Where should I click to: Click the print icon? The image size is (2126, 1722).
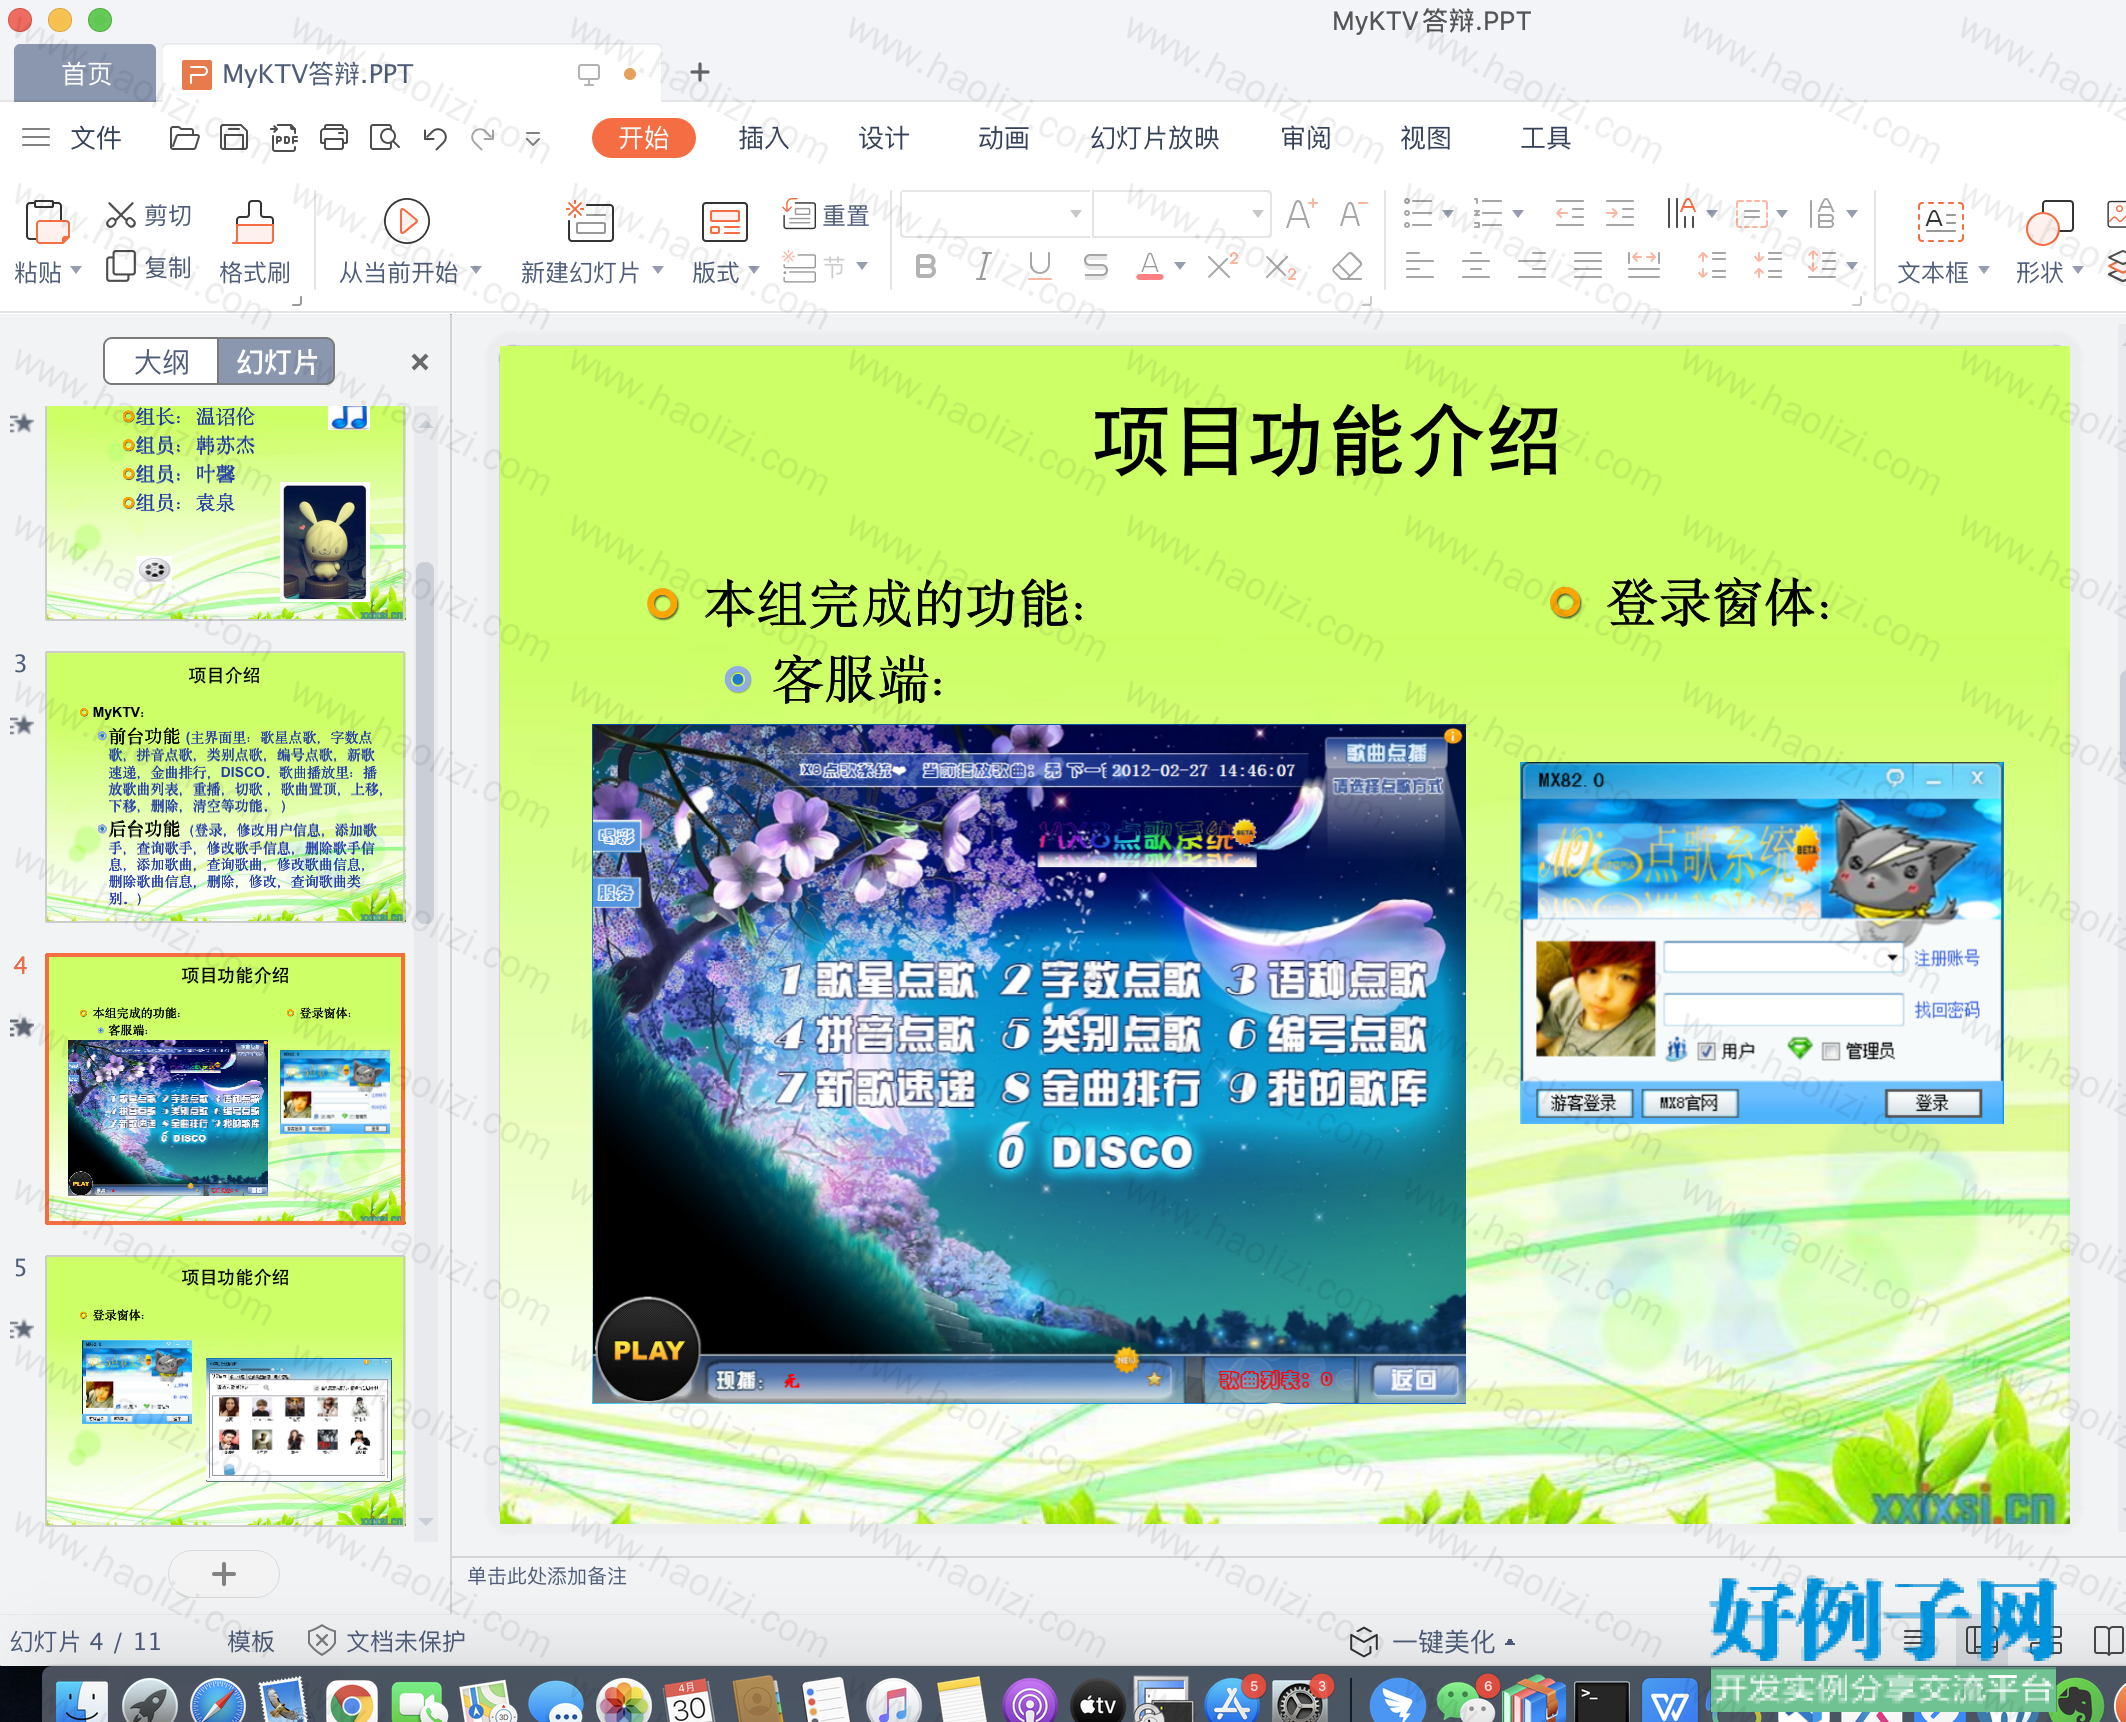coord(334,138)
